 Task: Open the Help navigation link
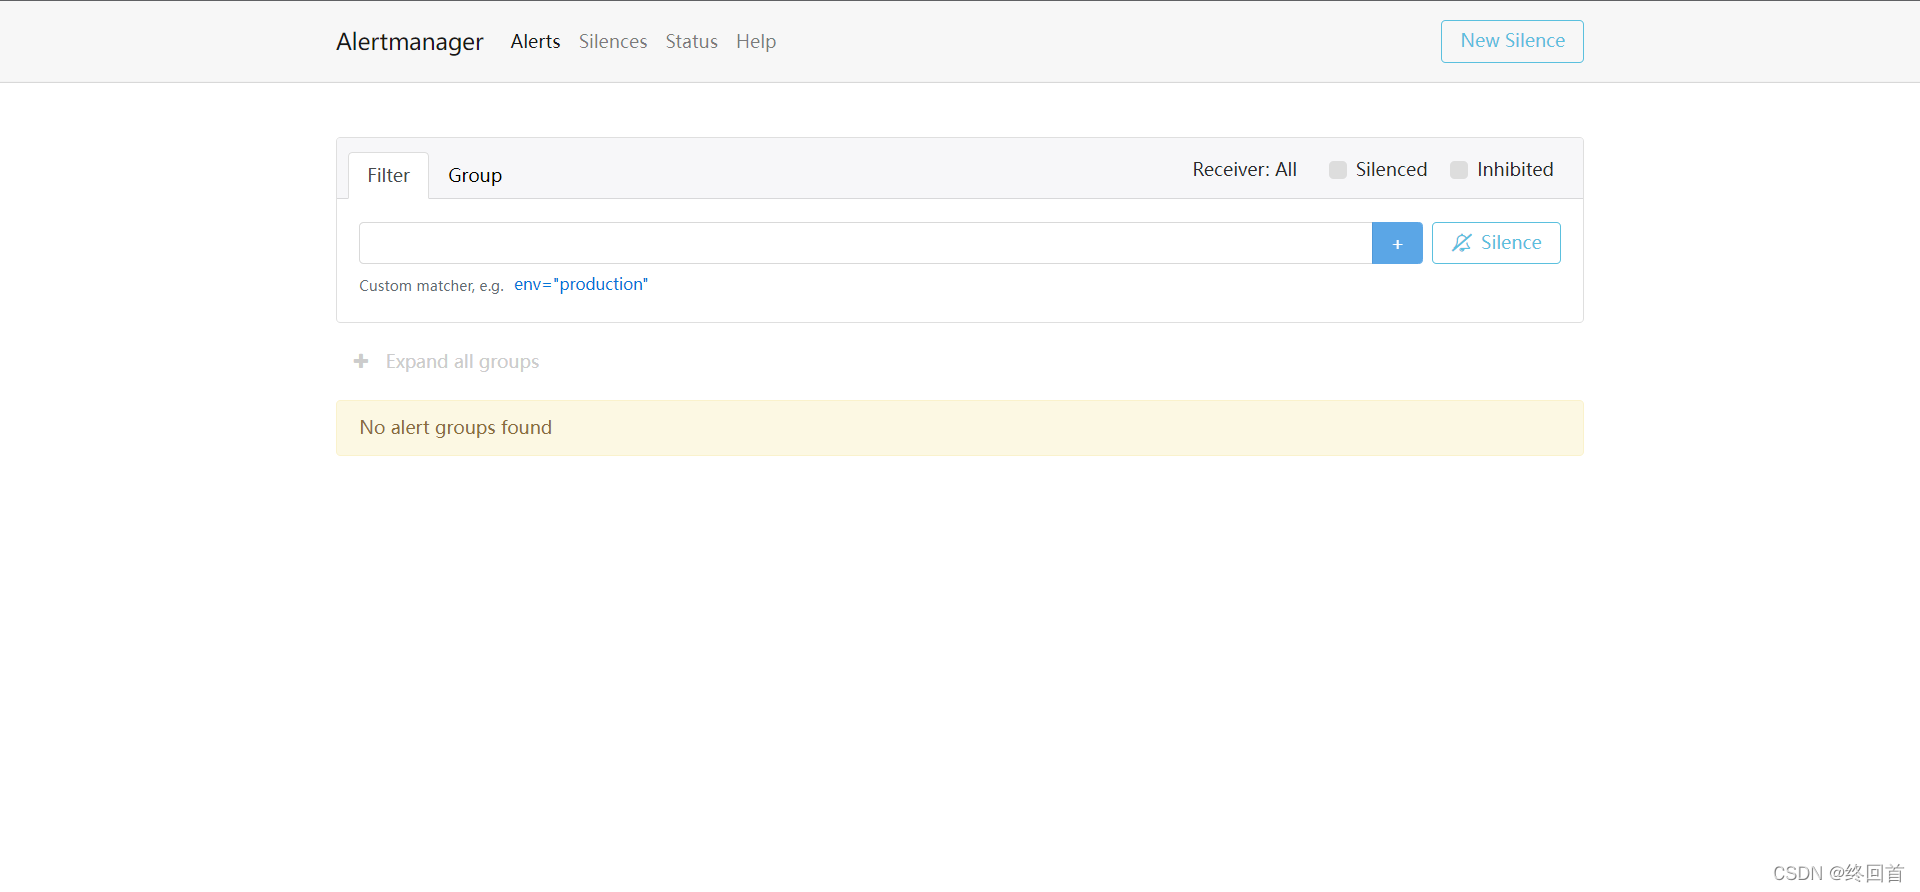click(756, 42)
